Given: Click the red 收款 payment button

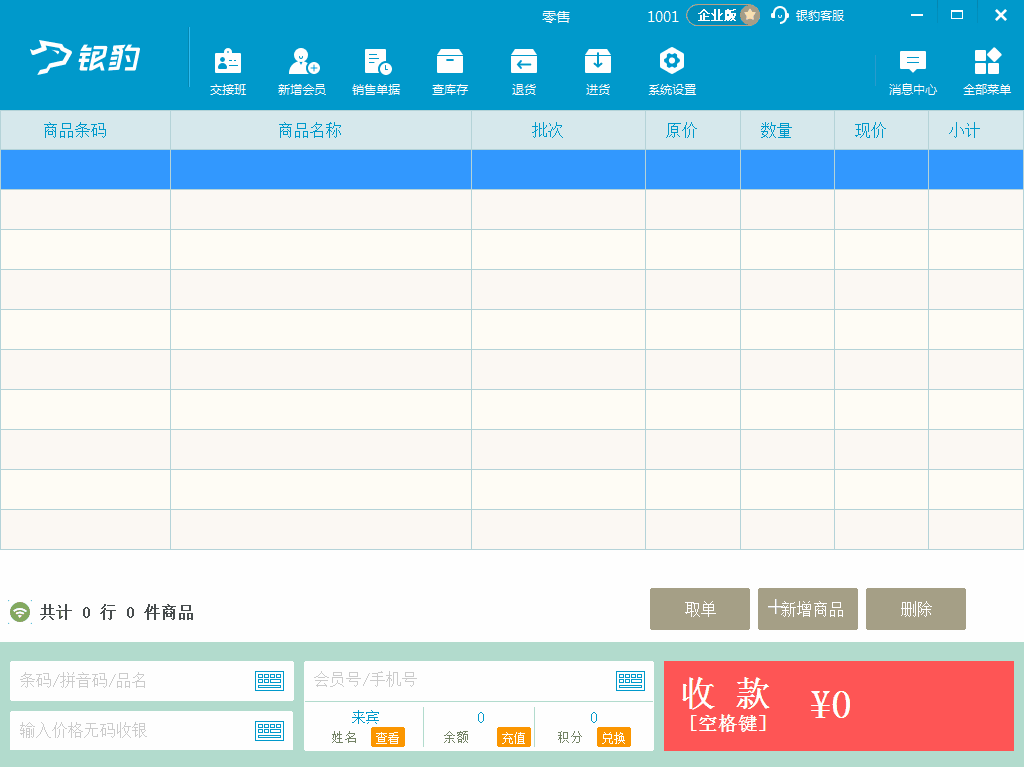Looking at the screenshot, I should (839, 706).
